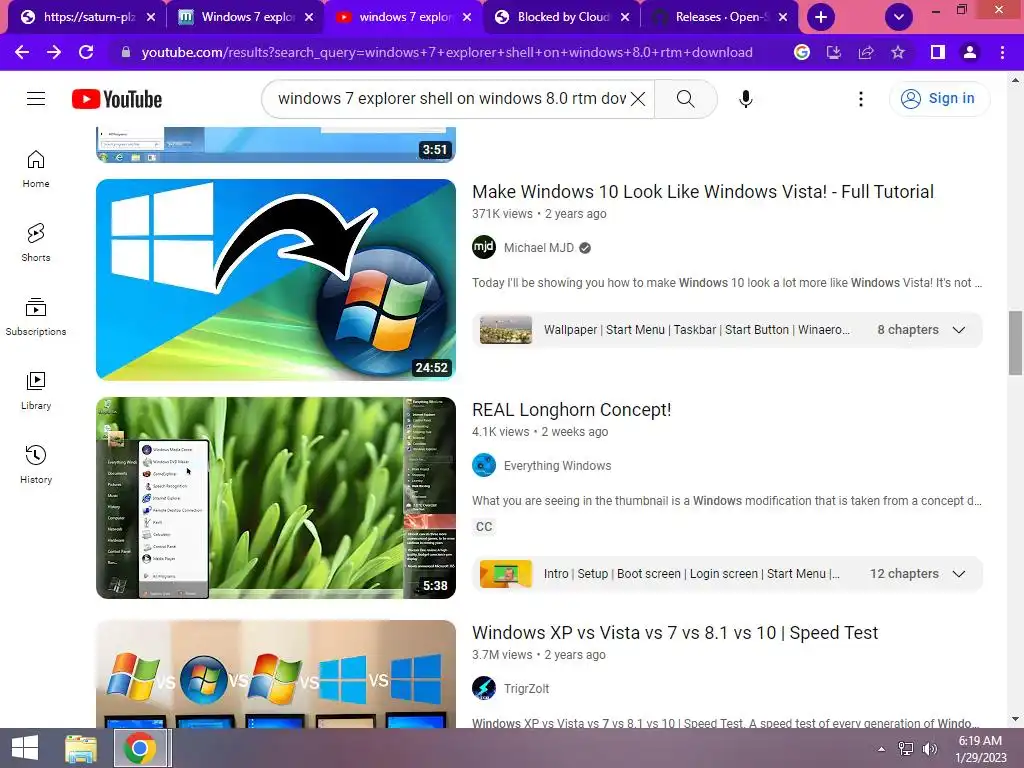Click the YouTube search input field

coord(451,99)
